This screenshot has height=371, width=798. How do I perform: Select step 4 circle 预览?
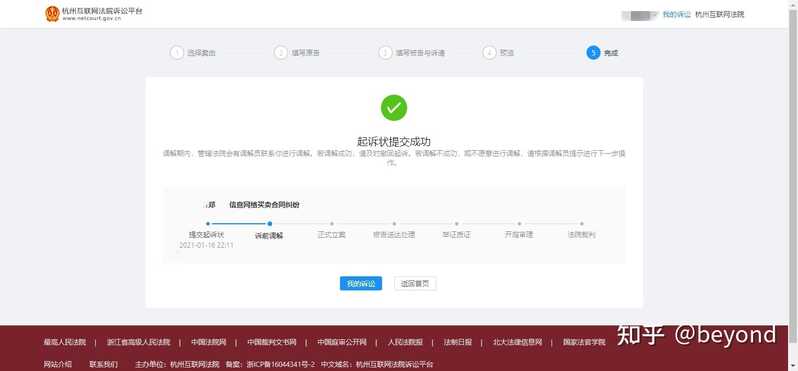489,52
